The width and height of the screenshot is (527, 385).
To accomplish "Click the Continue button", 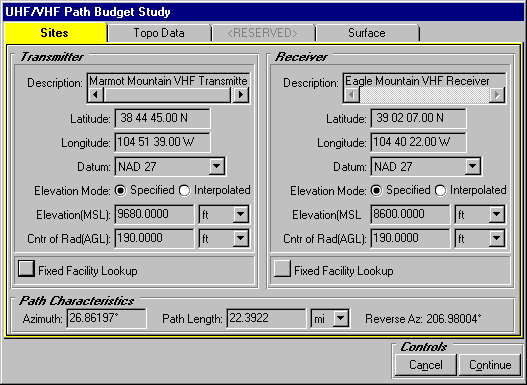I will click(x=490, y=365).
